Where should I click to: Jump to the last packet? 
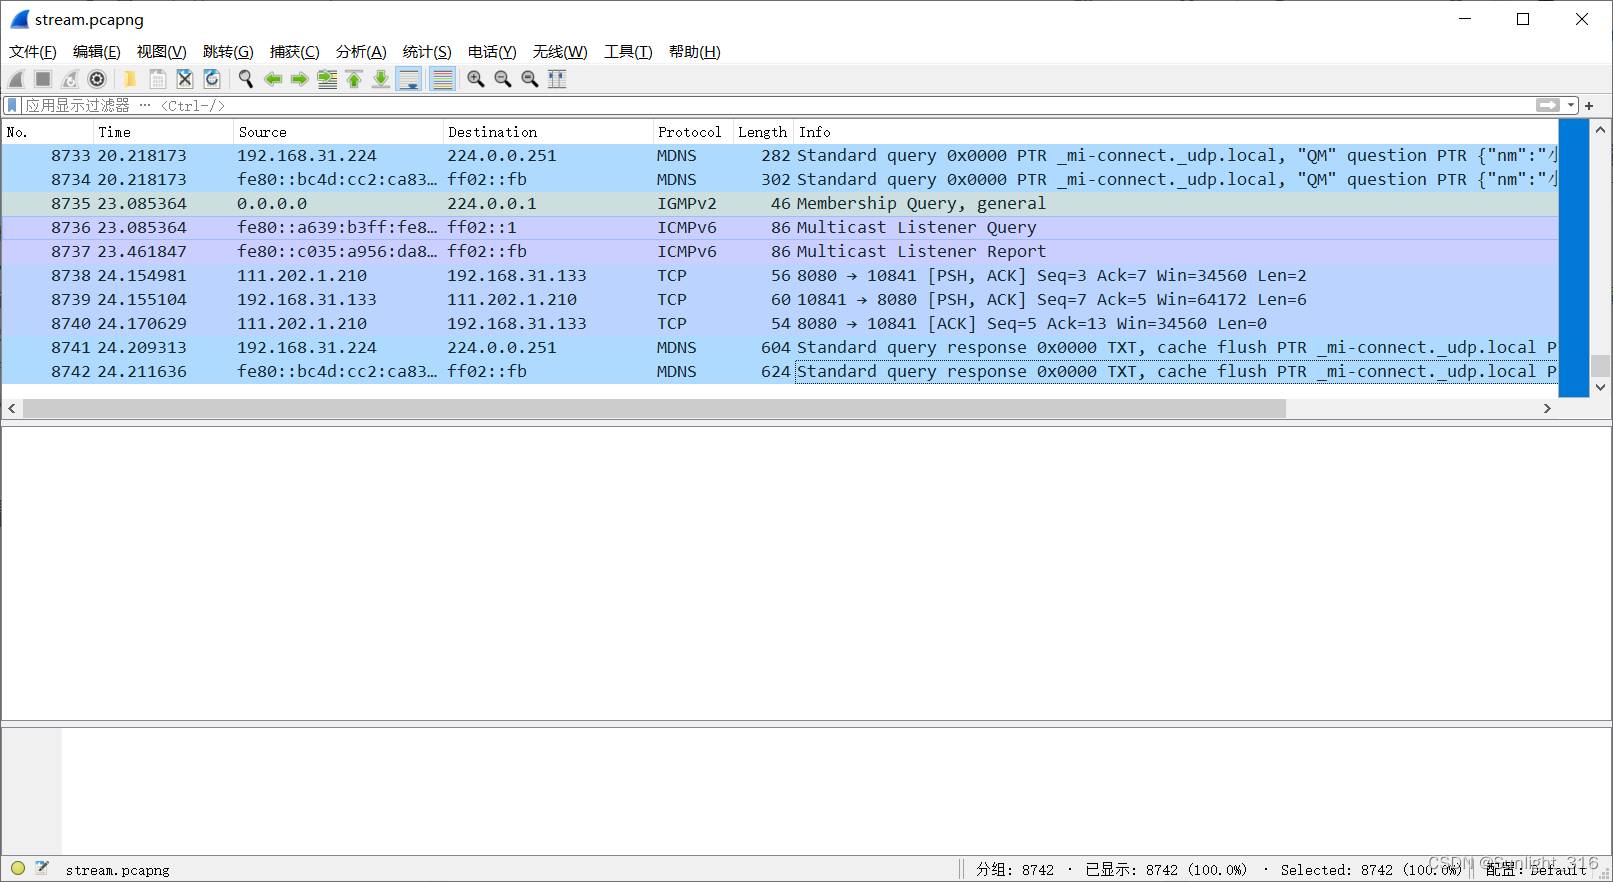(x=381, y=79)
